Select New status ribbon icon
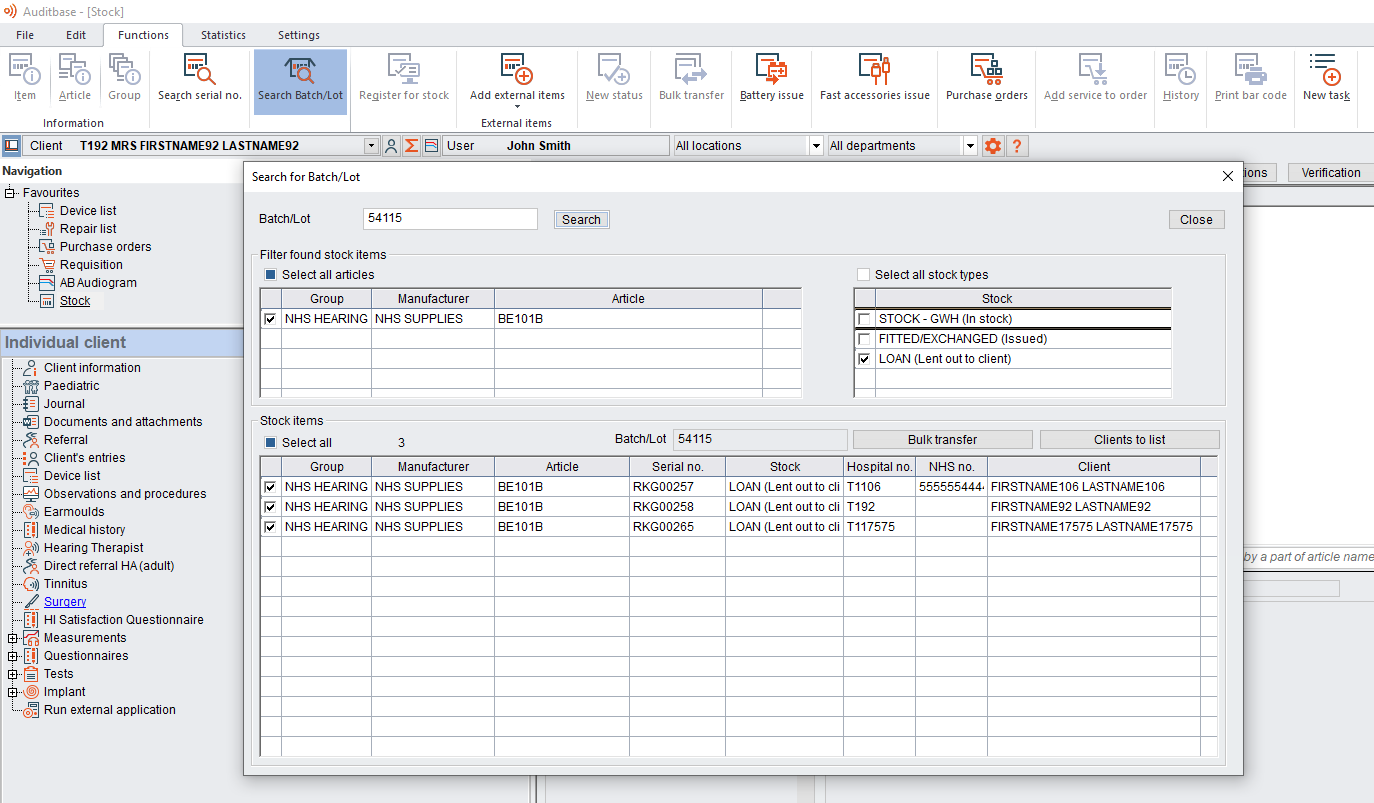Image resolution: width=1374 pixels, height=803 pixels. (614, 77)
